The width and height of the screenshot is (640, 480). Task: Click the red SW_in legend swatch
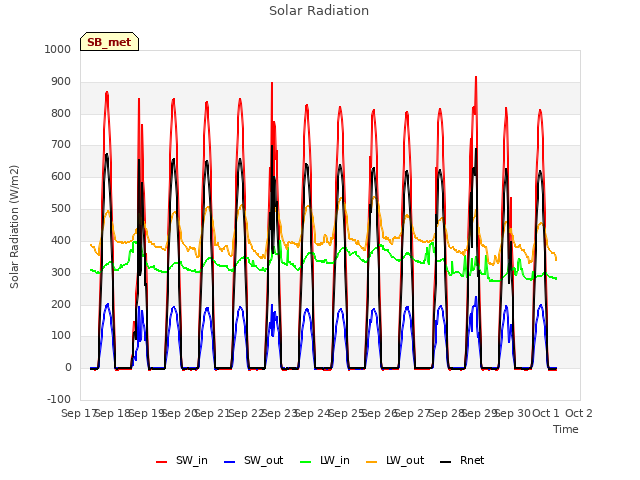(162, 462)
